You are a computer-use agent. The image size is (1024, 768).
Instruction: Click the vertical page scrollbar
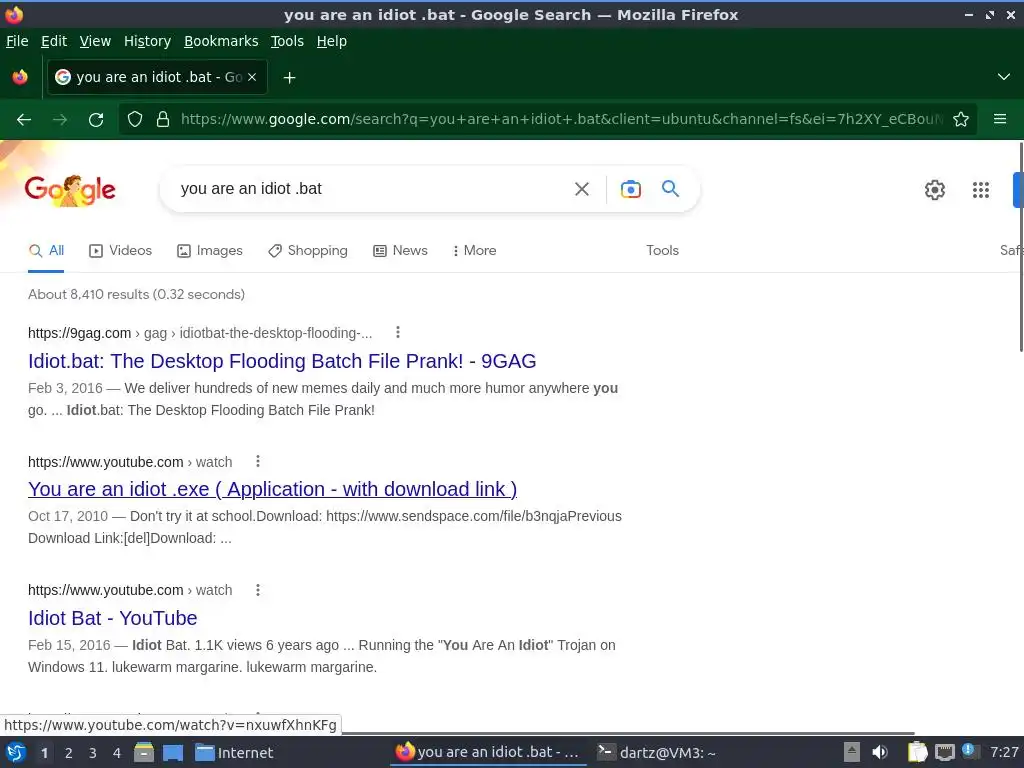point(1020,248)
